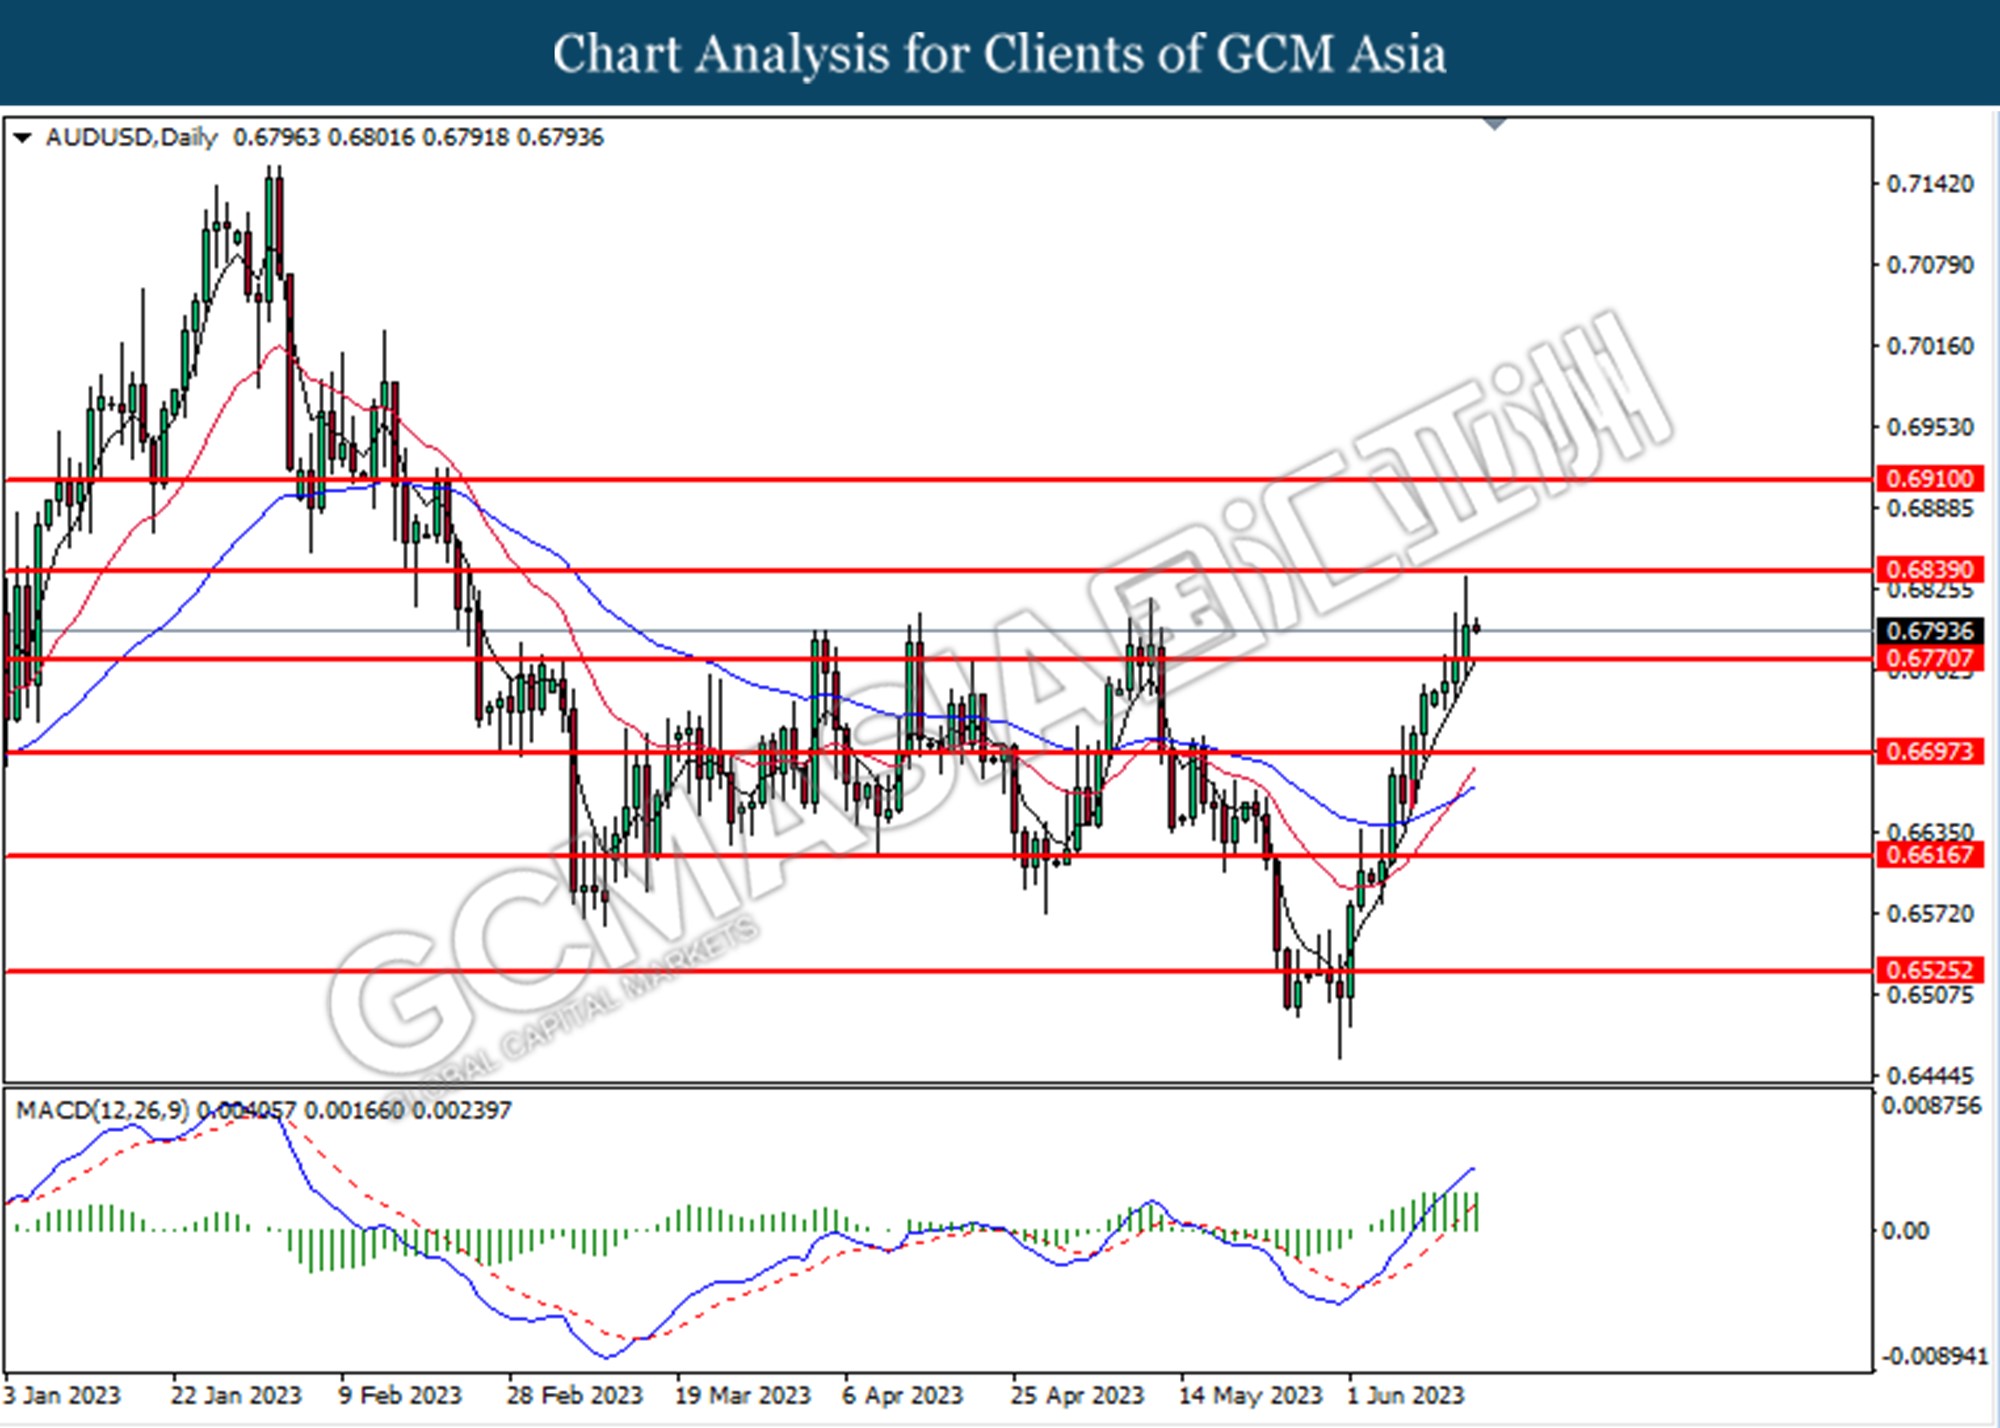Select the 0.69100 resistance level label
Screen dimensions: 2000x1428
1929,479
